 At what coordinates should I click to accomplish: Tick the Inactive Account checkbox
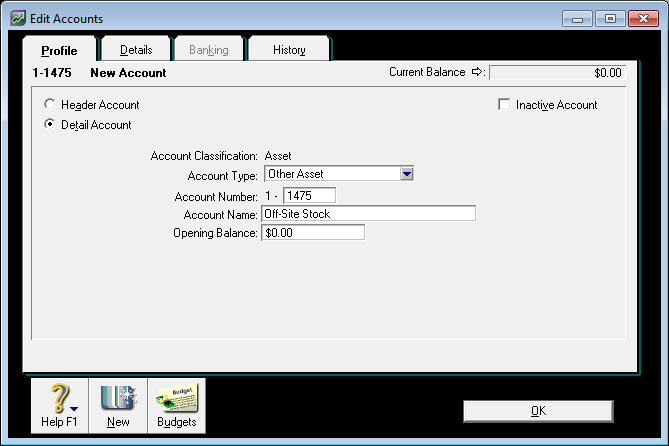[504, 105]
